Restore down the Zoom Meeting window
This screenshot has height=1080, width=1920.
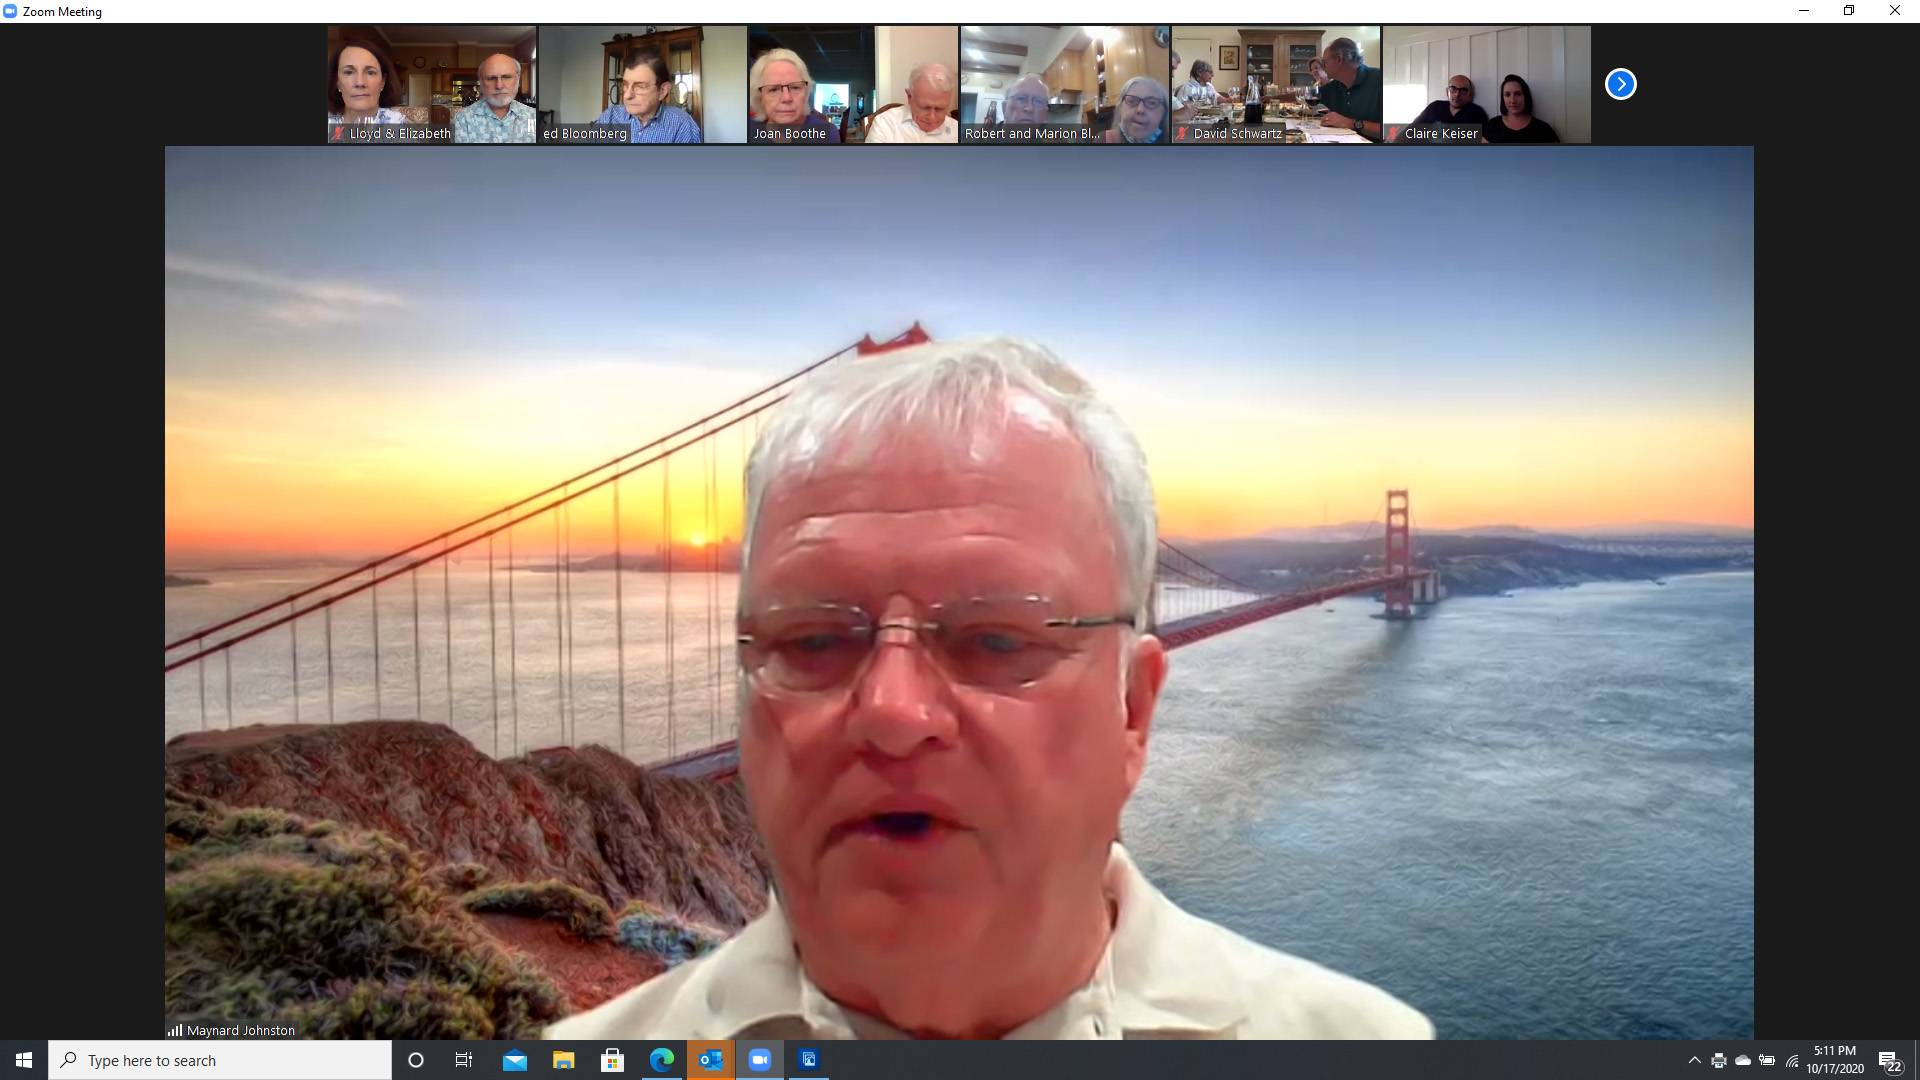click(x=1849, y=11)
